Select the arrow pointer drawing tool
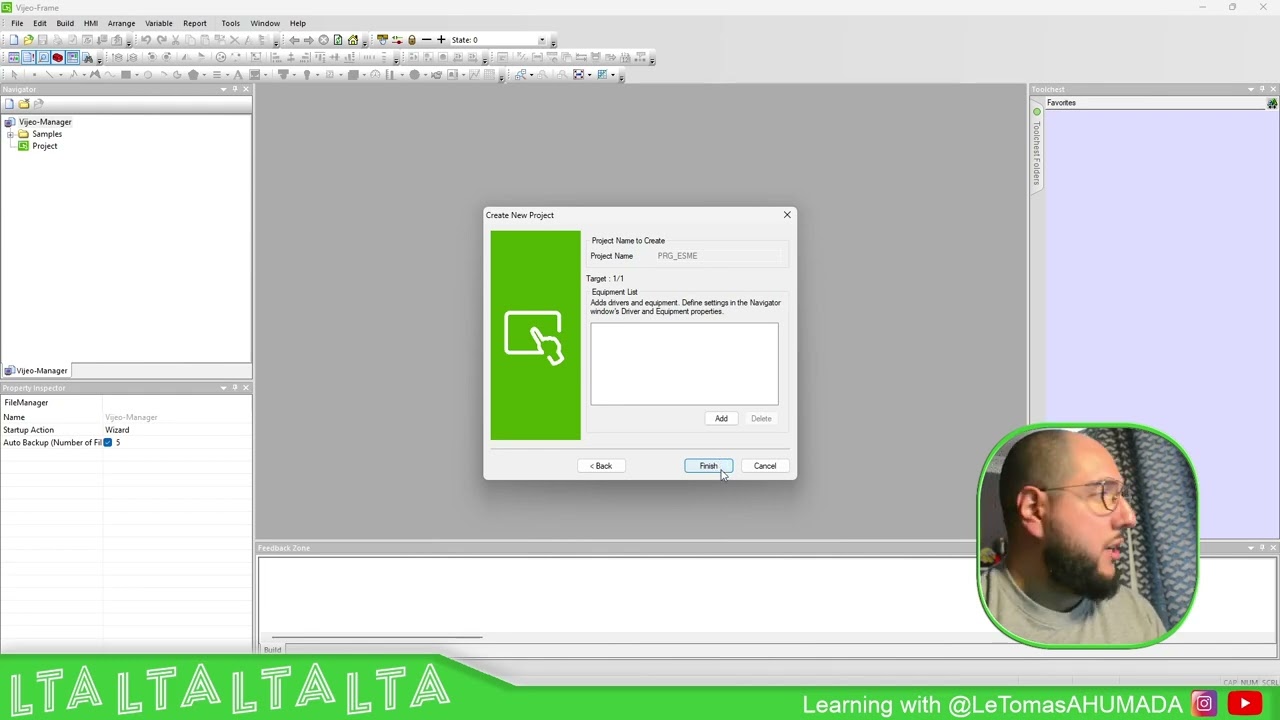Screen dimensions: 1280x720 coord(14,75)
